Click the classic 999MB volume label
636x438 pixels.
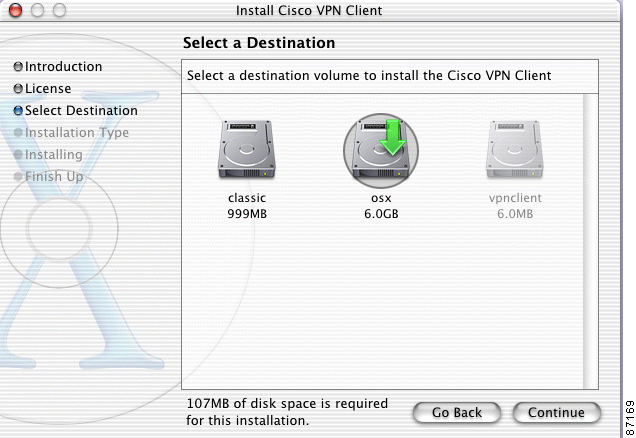tap(247, 205)
